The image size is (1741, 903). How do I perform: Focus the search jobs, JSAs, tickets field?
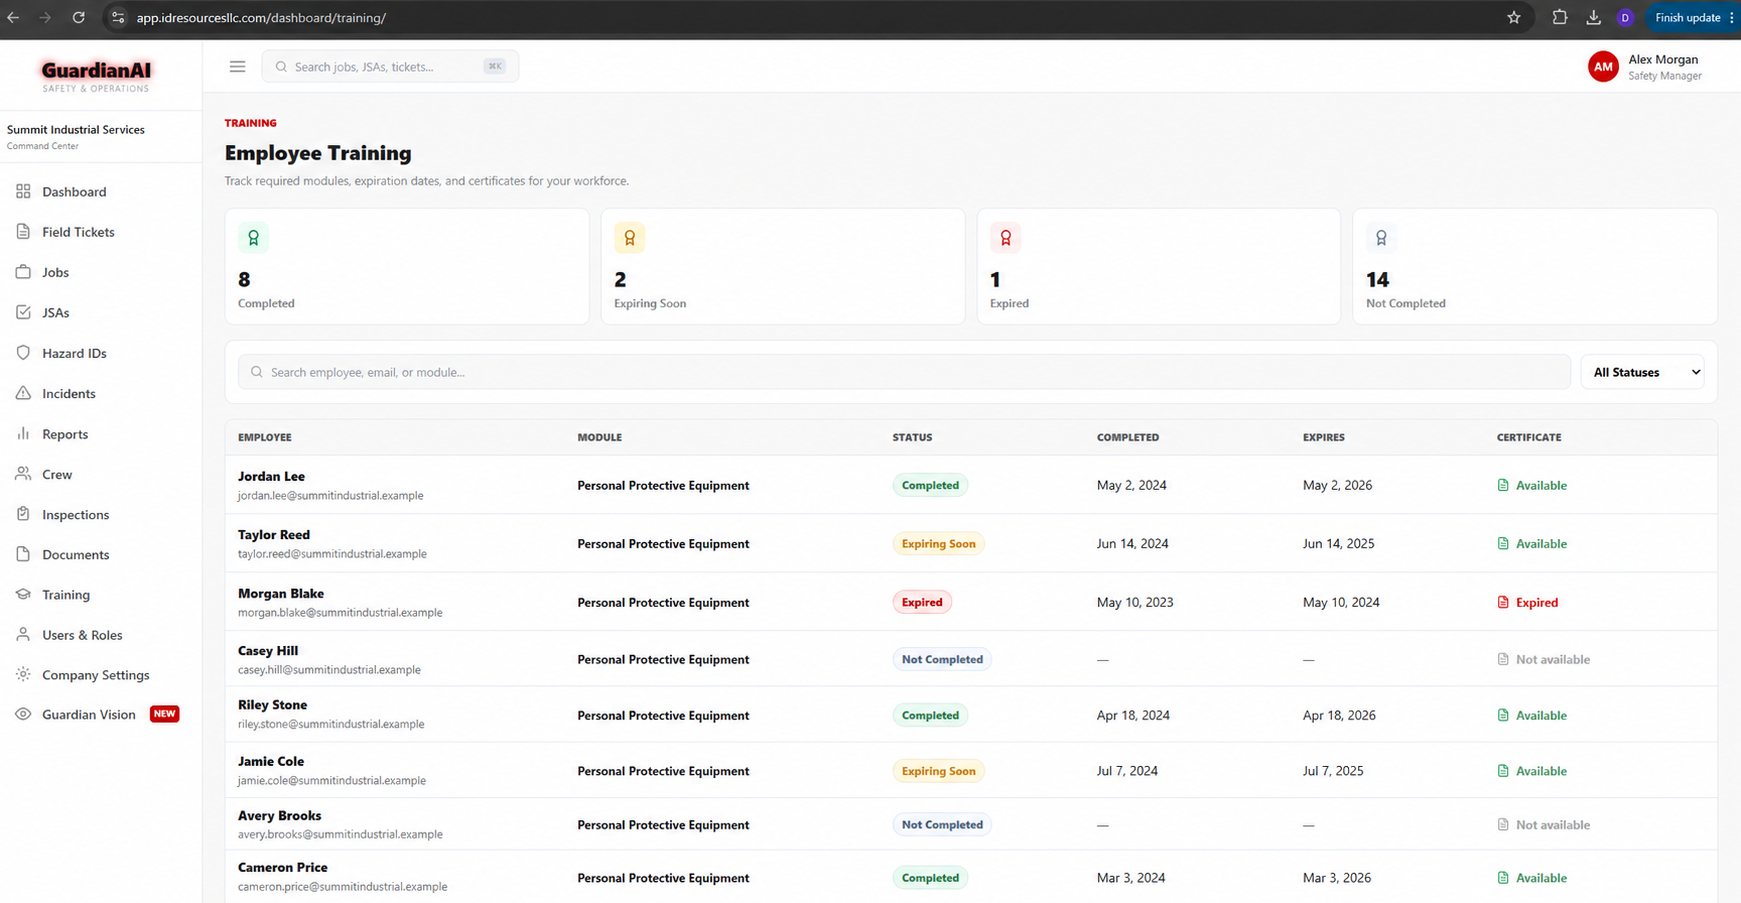pos(390,67)
